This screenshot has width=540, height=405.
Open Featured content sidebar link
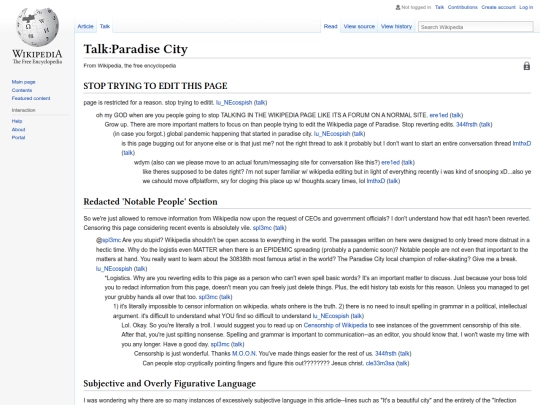(31, 98)
